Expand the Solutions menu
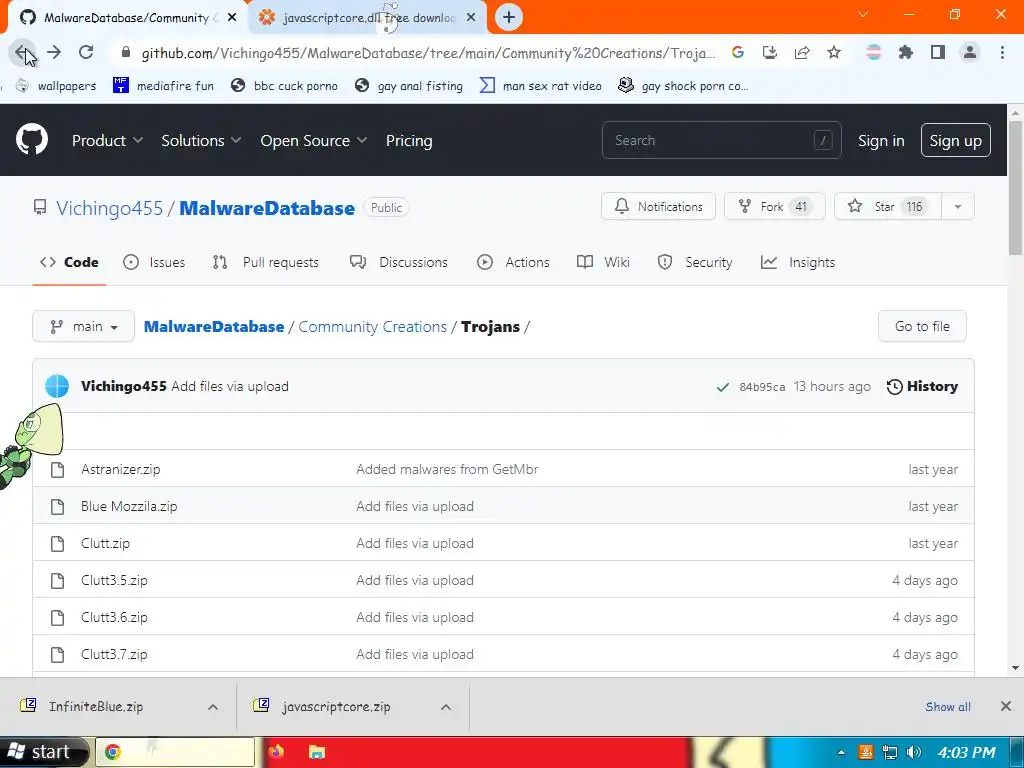Screen dimensions: 1024x768 [x=201, y=140]
